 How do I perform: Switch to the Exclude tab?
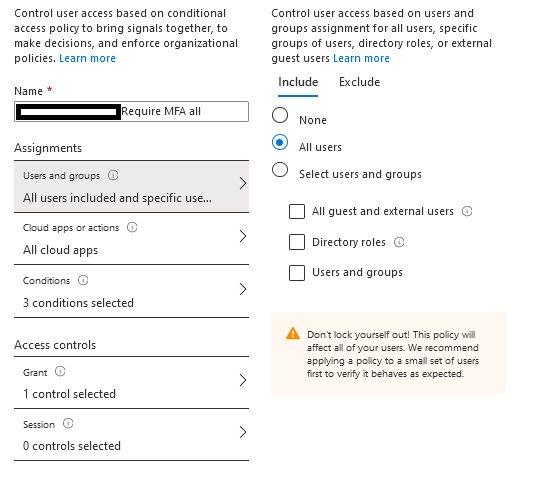[x=359, y=82]
